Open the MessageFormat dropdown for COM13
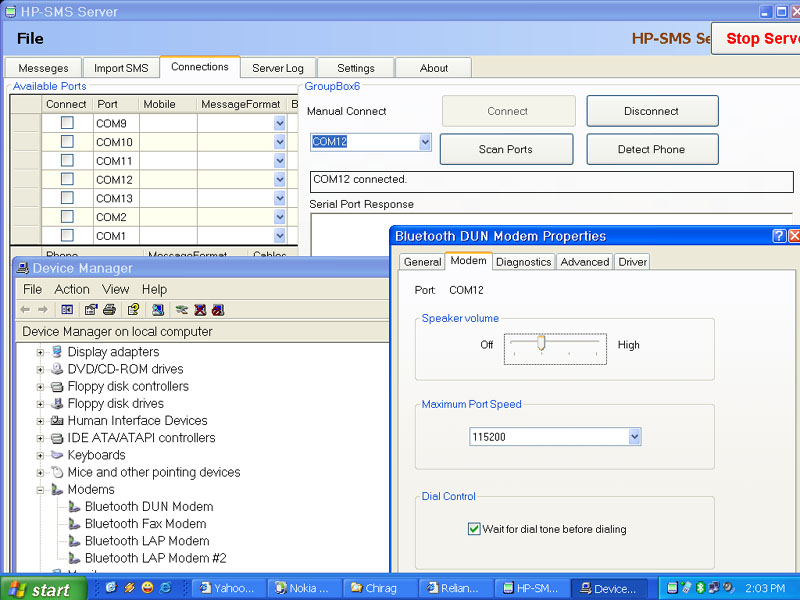The image size is (800, 600). coord(279,198)
